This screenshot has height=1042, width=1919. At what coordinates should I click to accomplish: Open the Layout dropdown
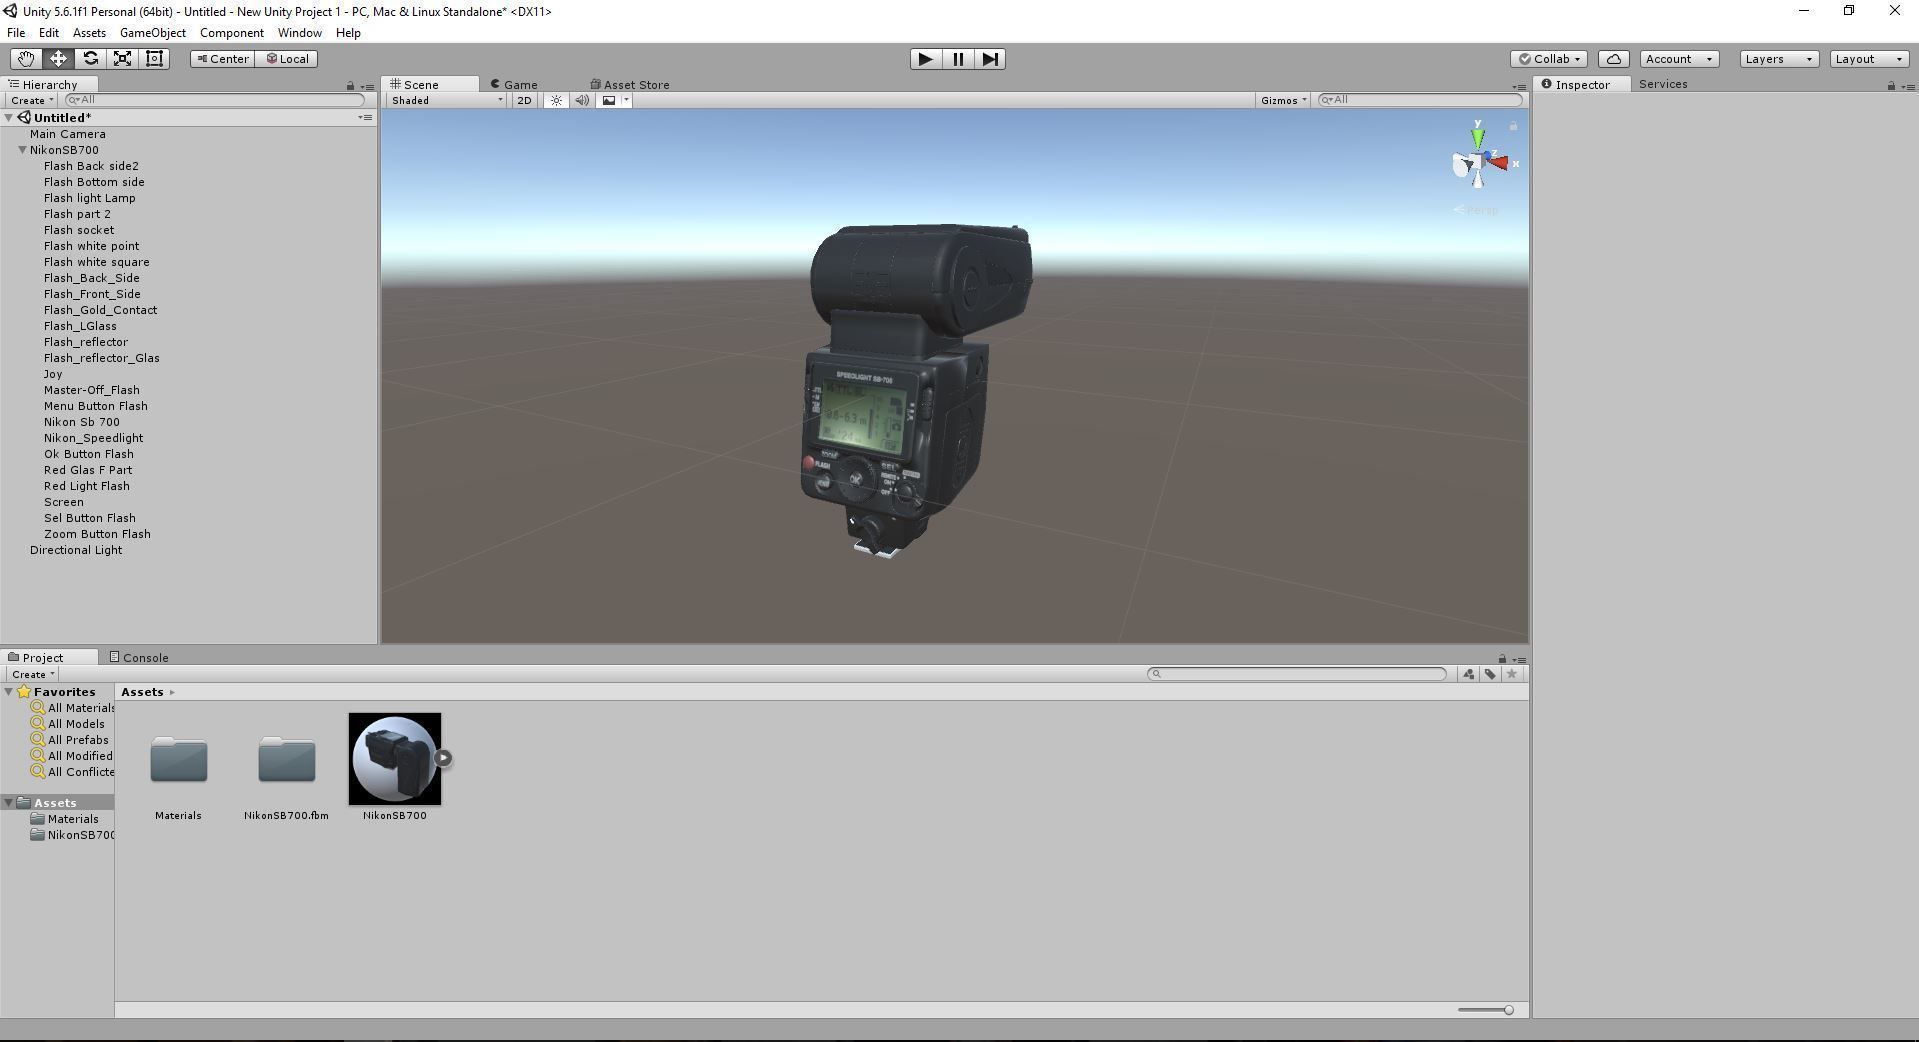coord(1869,59)
